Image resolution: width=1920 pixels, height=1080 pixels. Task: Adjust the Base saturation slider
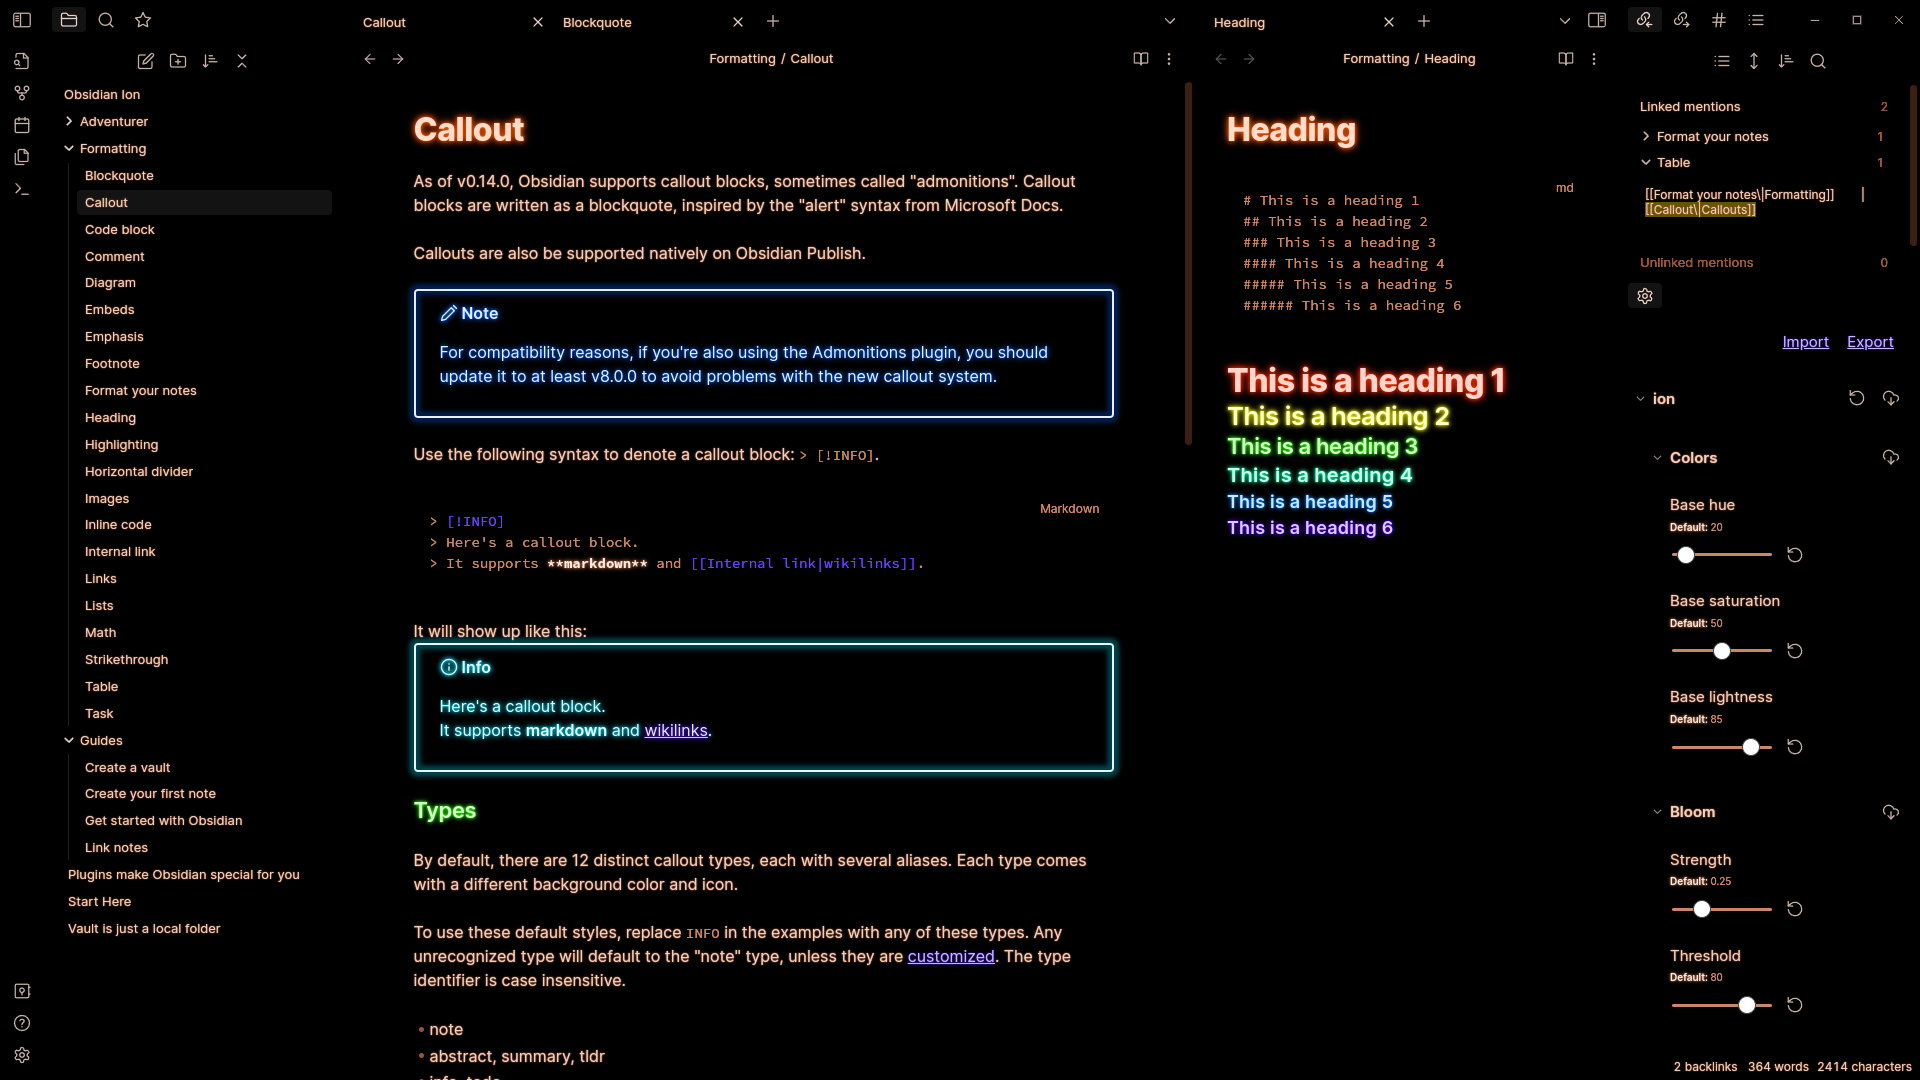tap(1722, 651)
